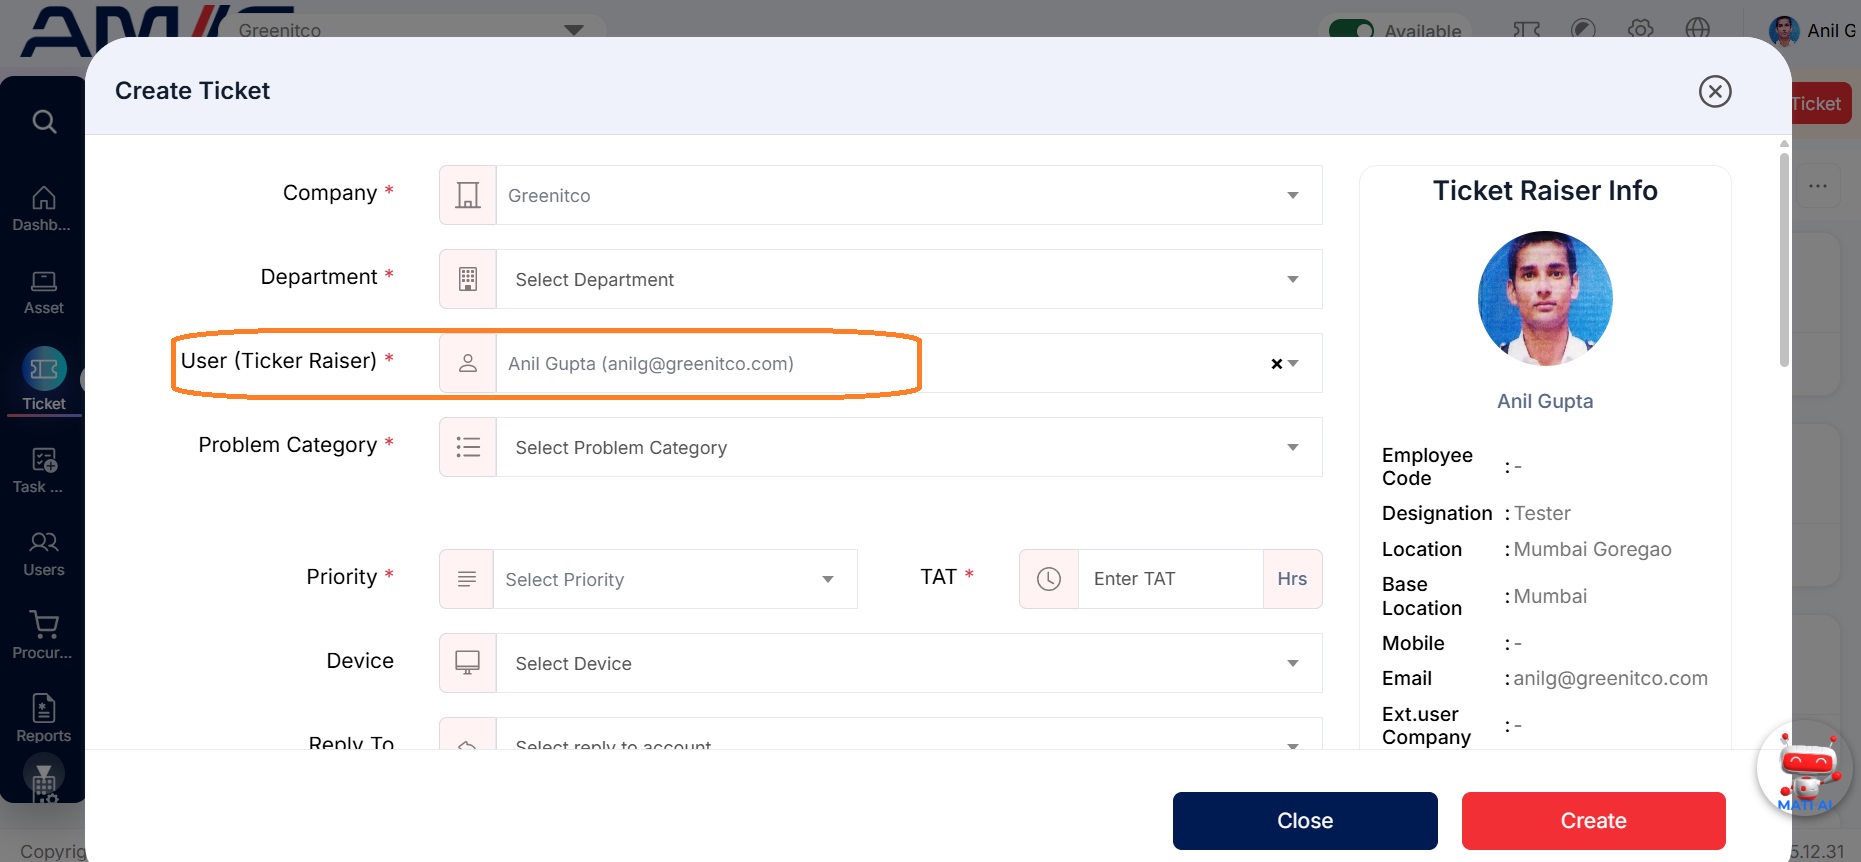1861x862 pixels.
Task: Open the Users section in the sidebar
Action: (43, 554)
